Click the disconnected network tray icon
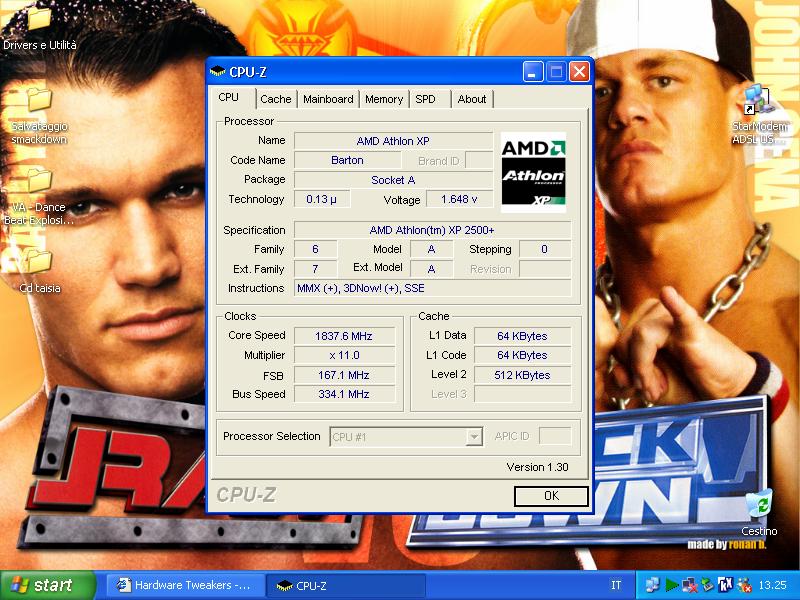This screenshot has height=600, width=800. coord(689,585)
